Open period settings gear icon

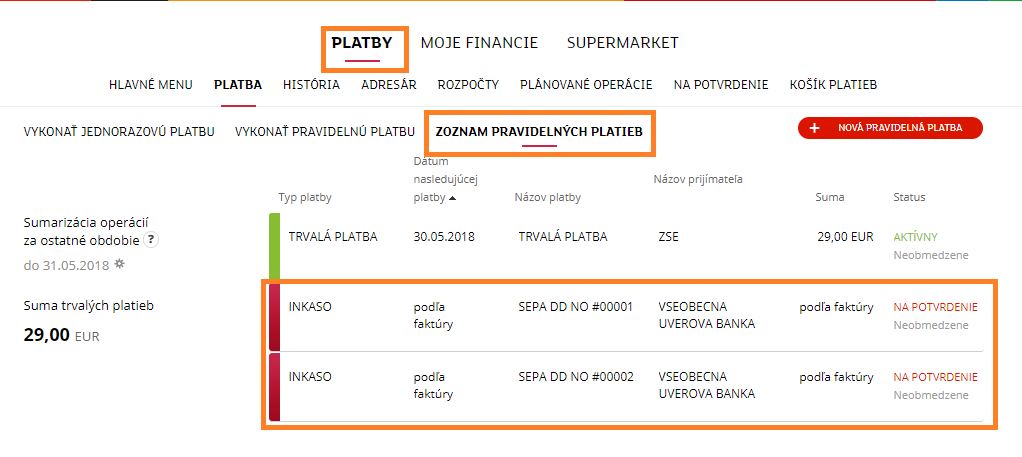[x=119, y=264]
